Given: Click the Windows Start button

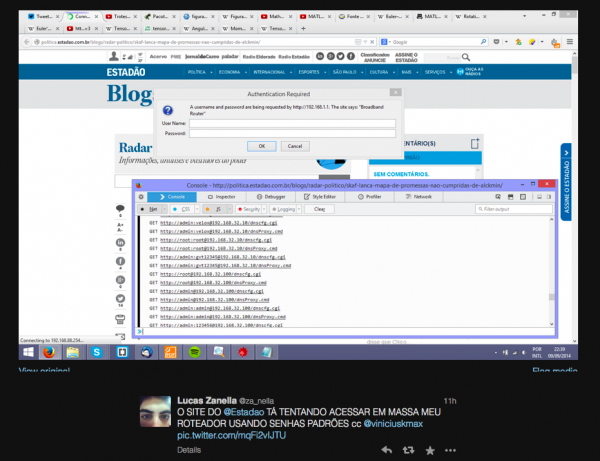Looking at the screenshot, I should pos(29,353).
